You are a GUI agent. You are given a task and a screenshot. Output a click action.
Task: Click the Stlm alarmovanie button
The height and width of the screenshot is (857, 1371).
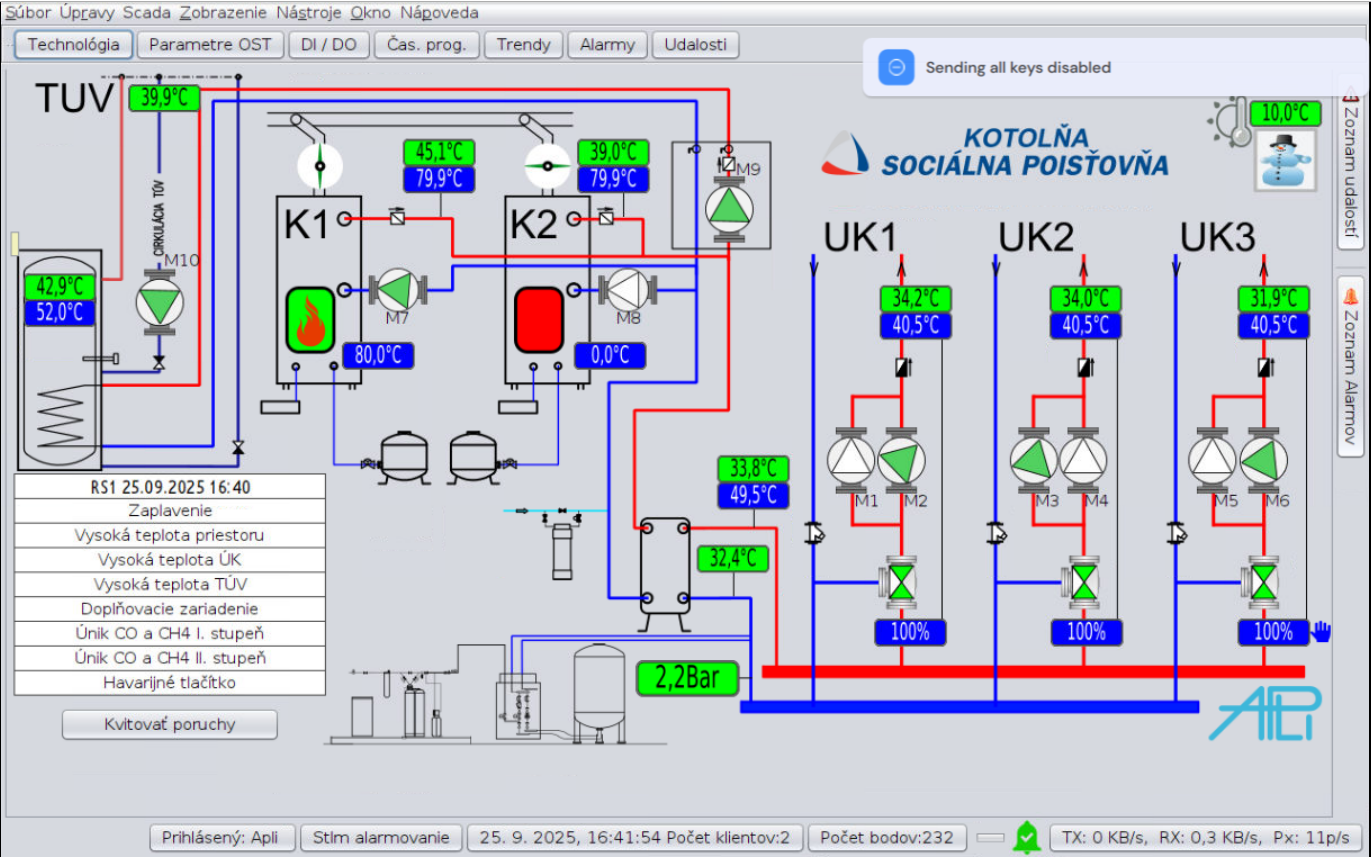[381, 837]
